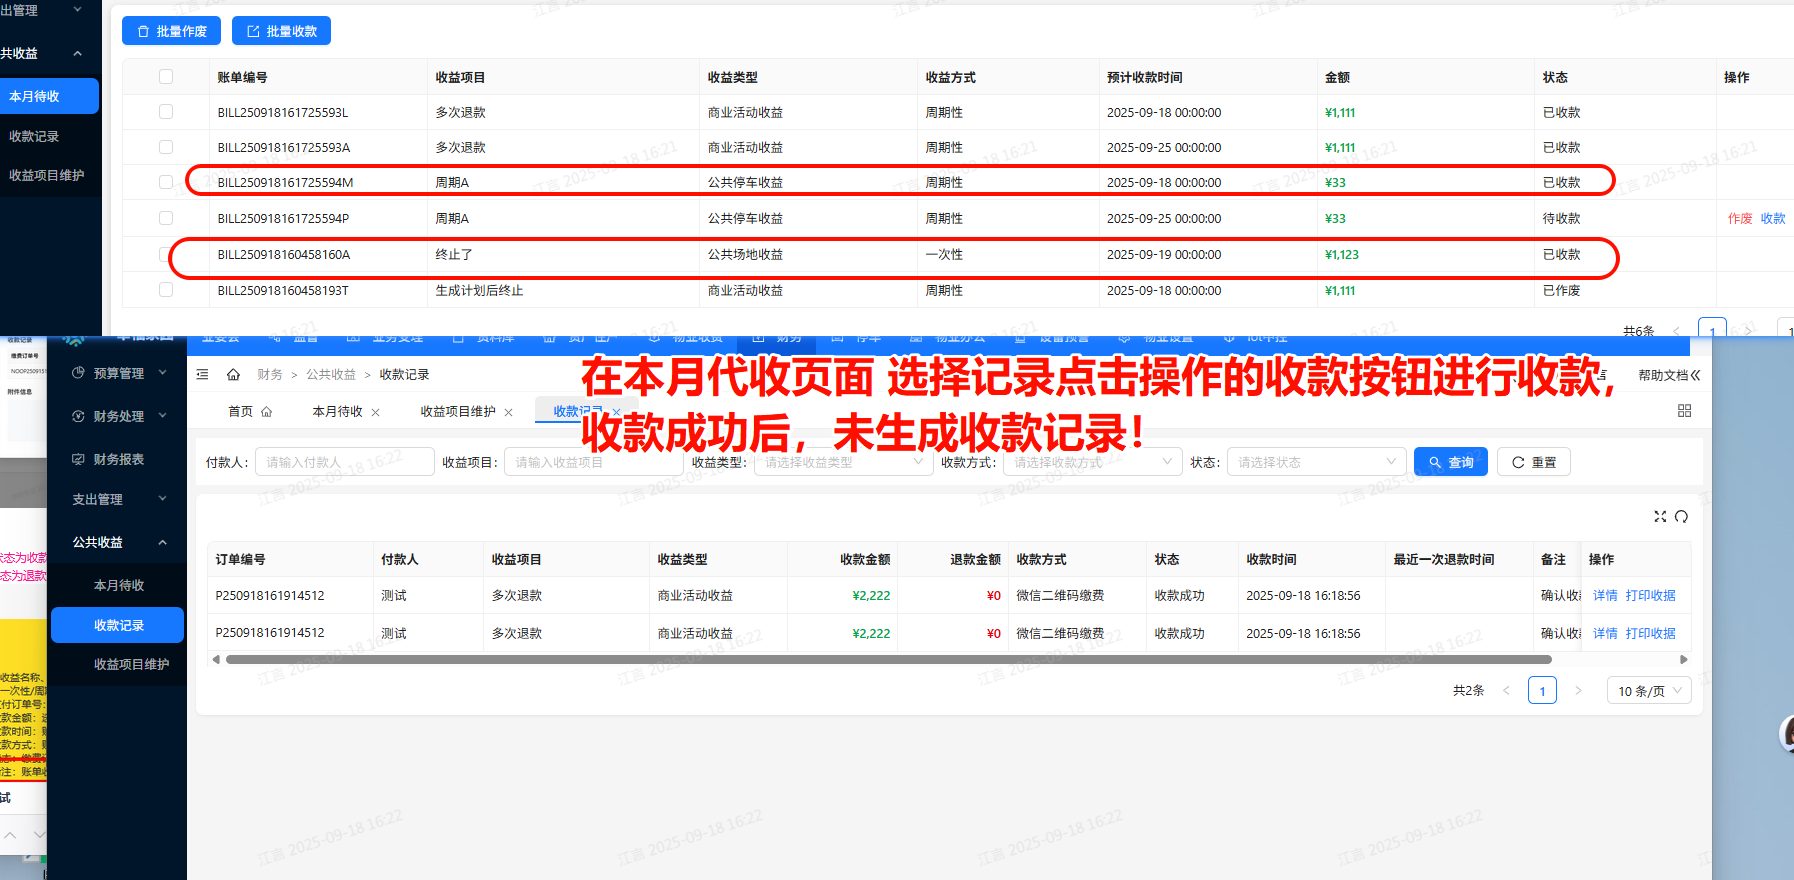Check the row BILL250918161725593L

[166, 112]
